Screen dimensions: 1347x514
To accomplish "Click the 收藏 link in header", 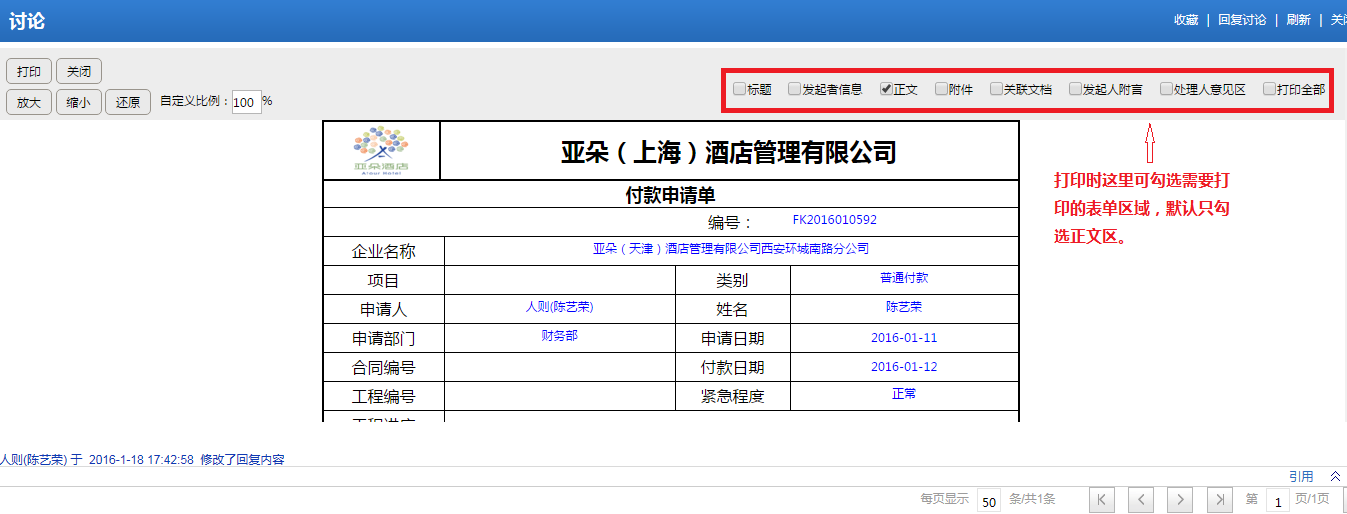I will coord(1186,20).
